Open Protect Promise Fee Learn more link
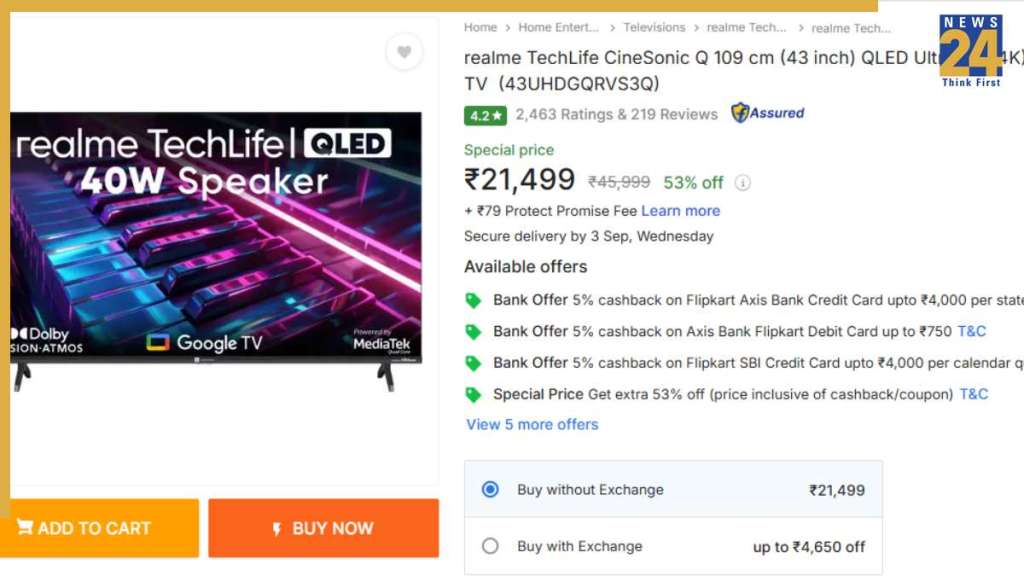Viewport: 1024px width, 576px height. tap(680, 211)
